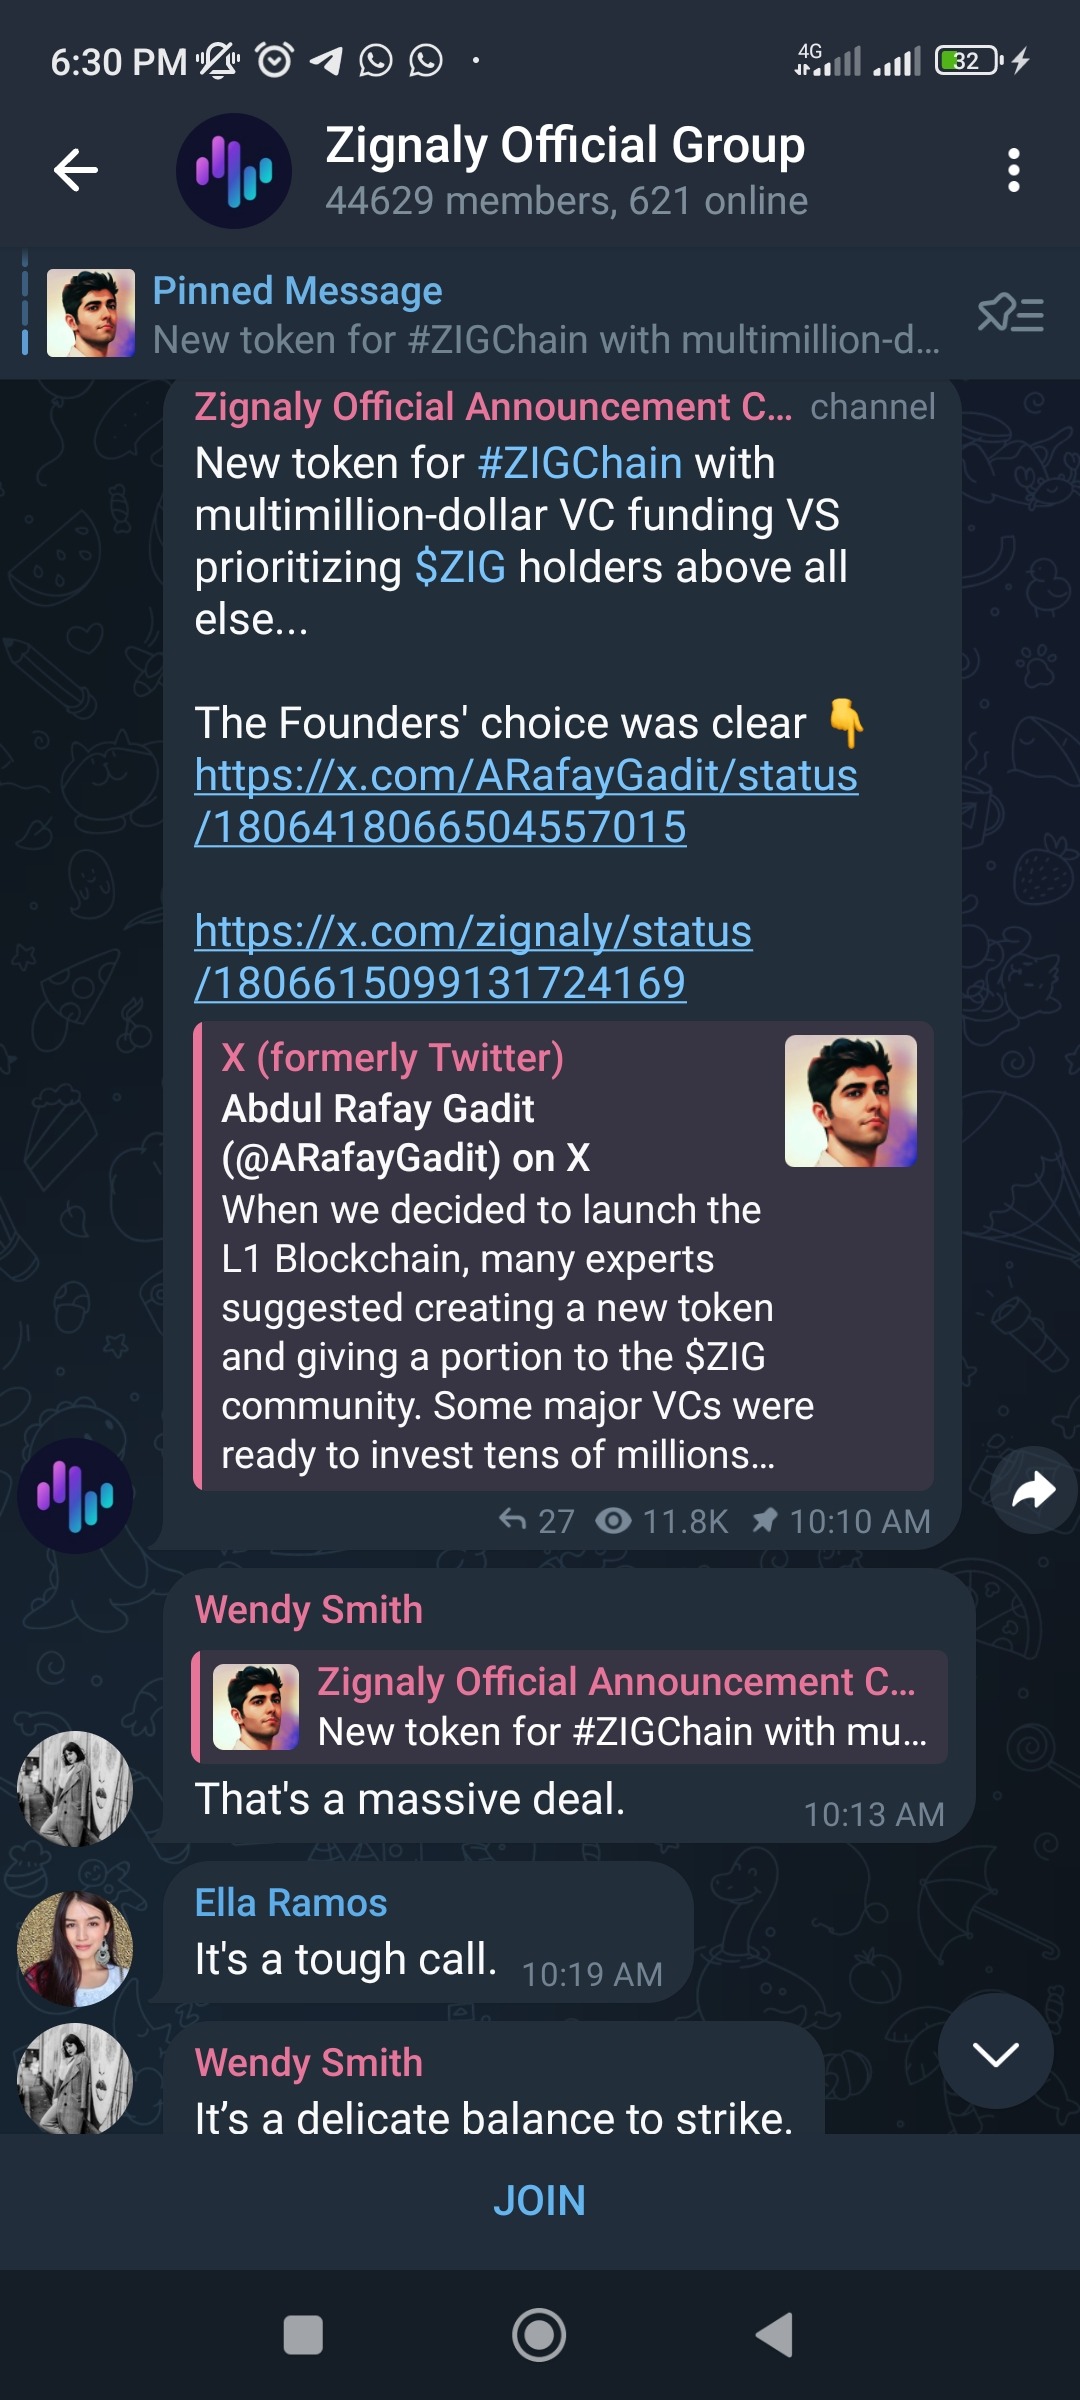Screen dimensions: 1080x2400
Task: Open quoted announcement in Wendy's reply
Action: point(570,1707)
